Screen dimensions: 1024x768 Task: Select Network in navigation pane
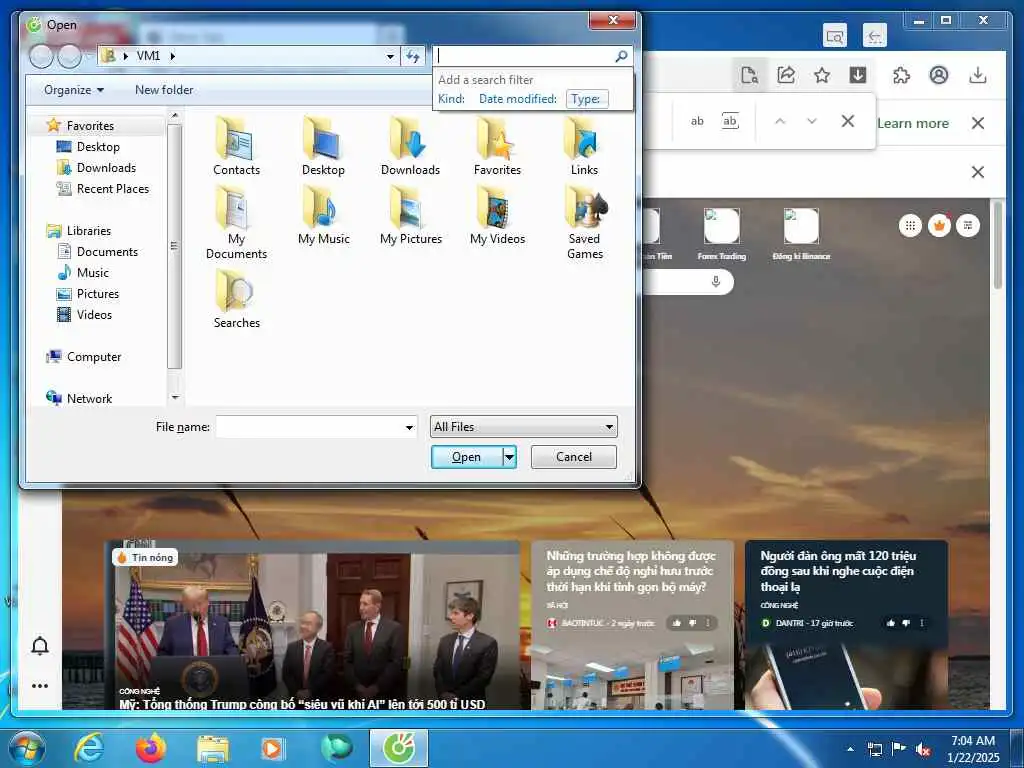click(79, 398)
